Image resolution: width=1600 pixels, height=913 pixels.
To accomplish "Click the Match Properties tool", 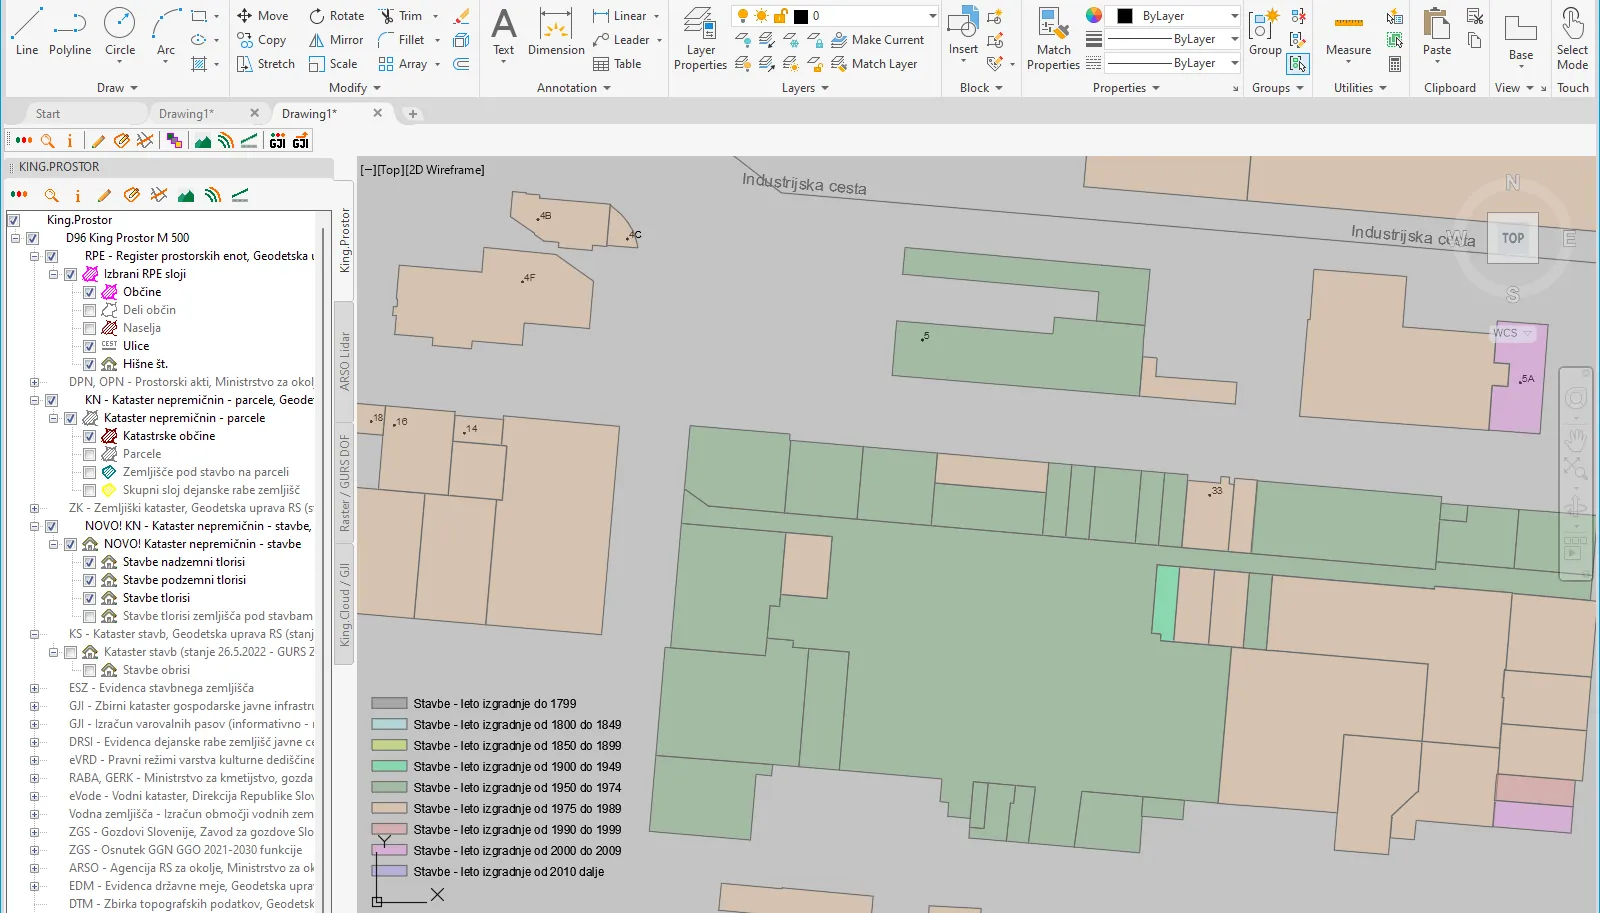I will tap(1053, 39).
